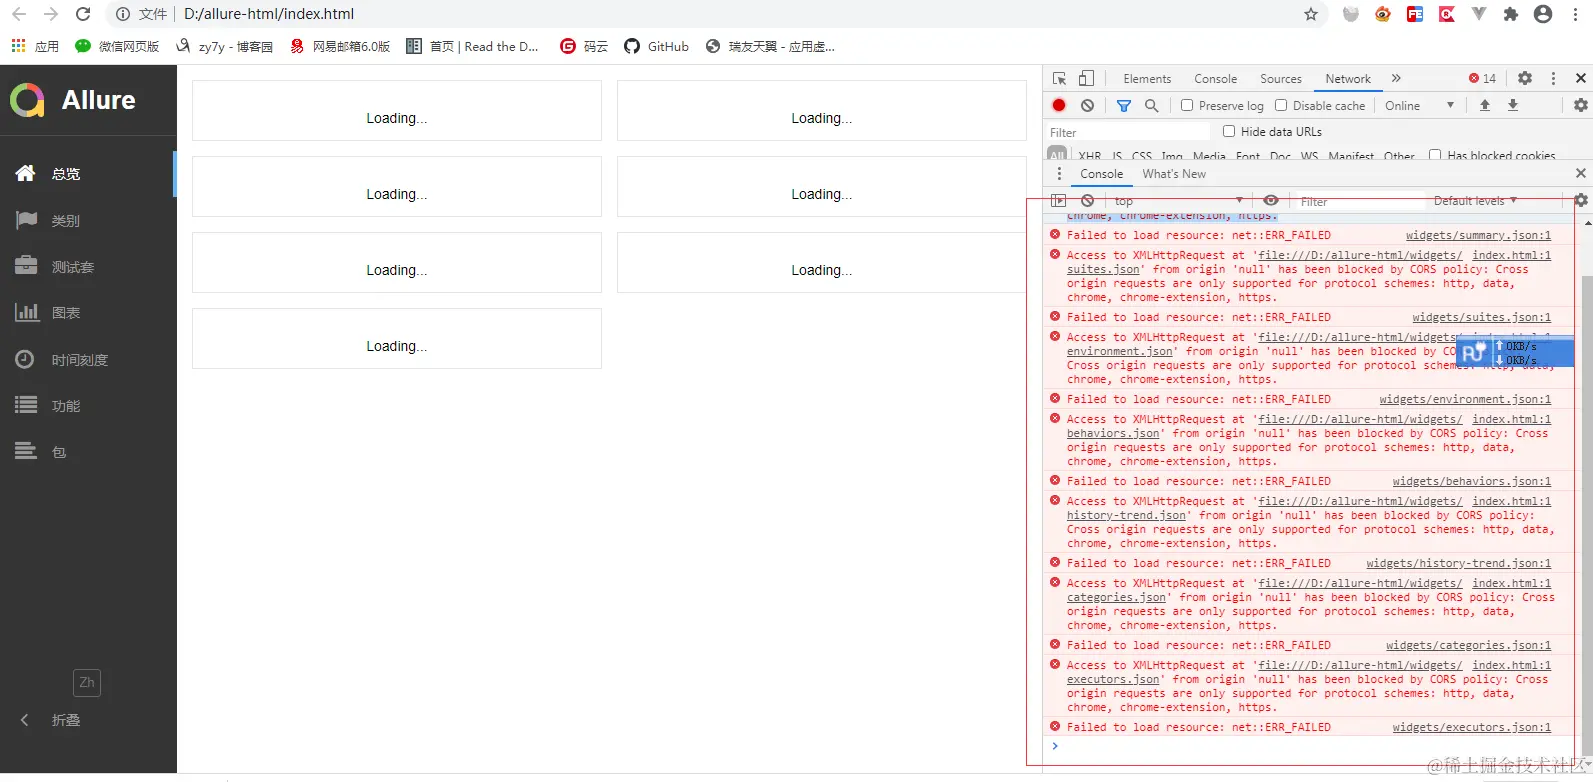This screenshot has height=782, width=1593.
Task: Open the 图表 graphs sidebar item
Action: tap(88, 313)
